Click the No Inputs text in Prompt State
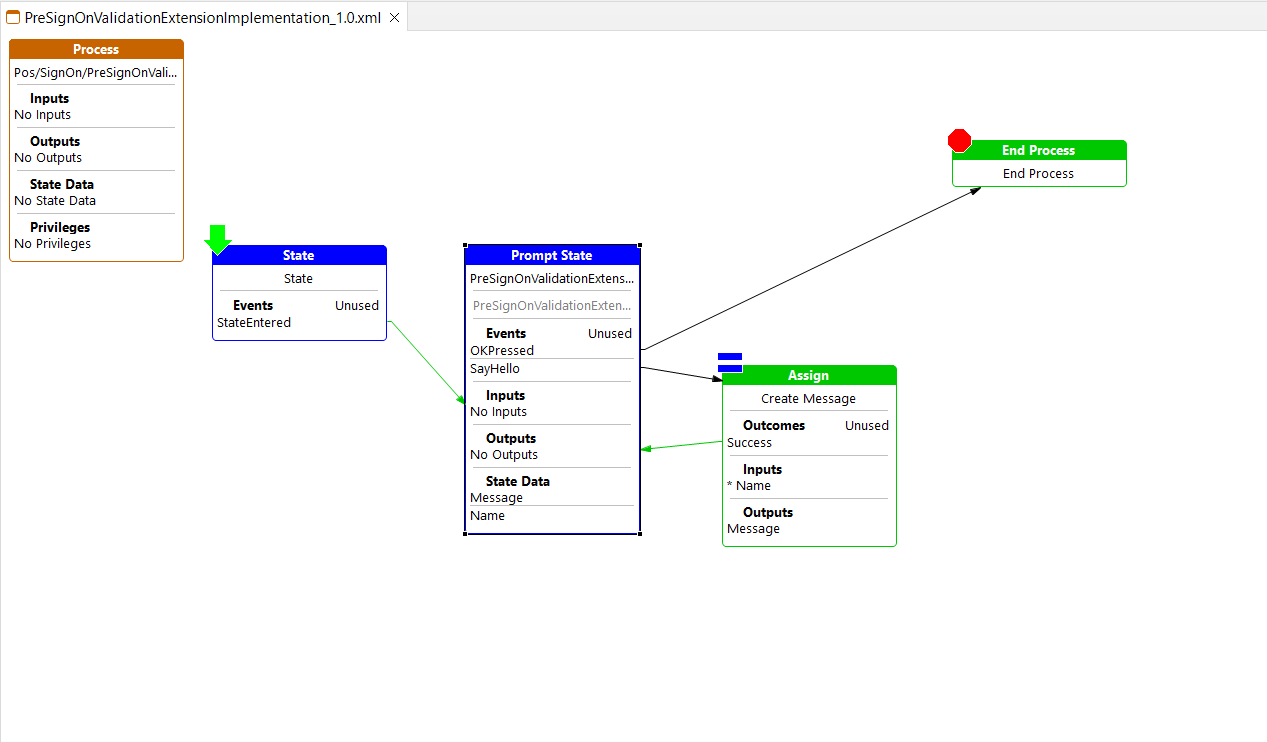The image size is (1267, 742). [498, 412]
